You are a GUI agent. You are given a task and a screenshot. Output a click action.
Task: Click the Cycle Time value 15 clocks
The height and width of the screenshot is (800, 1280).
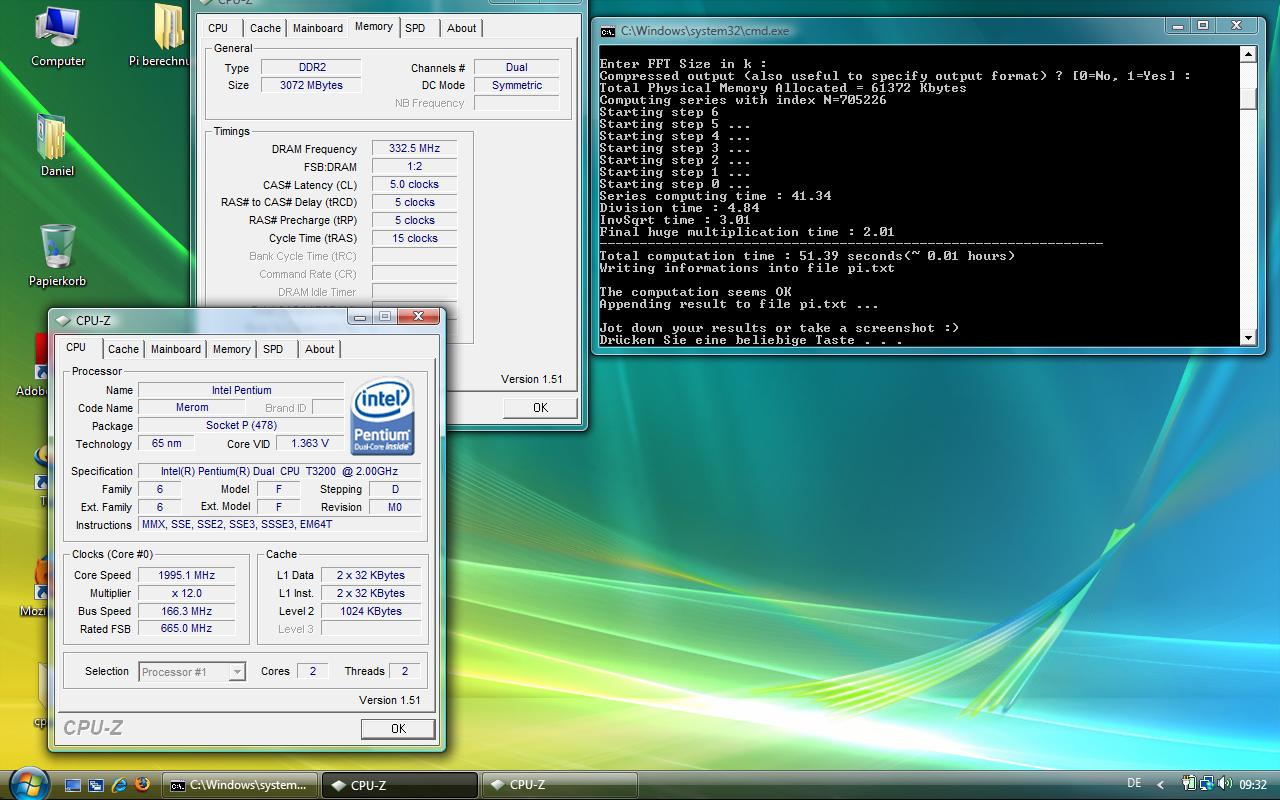click(414, 238)
